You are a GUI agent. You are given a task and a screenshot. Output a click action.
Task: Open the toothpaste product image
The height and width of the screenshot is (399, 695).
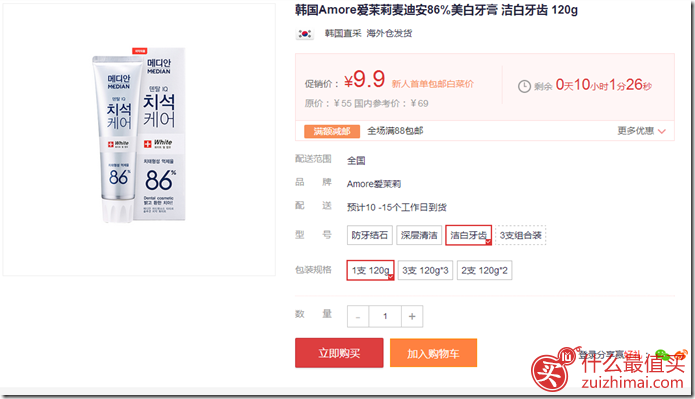[x=139, y=135]
